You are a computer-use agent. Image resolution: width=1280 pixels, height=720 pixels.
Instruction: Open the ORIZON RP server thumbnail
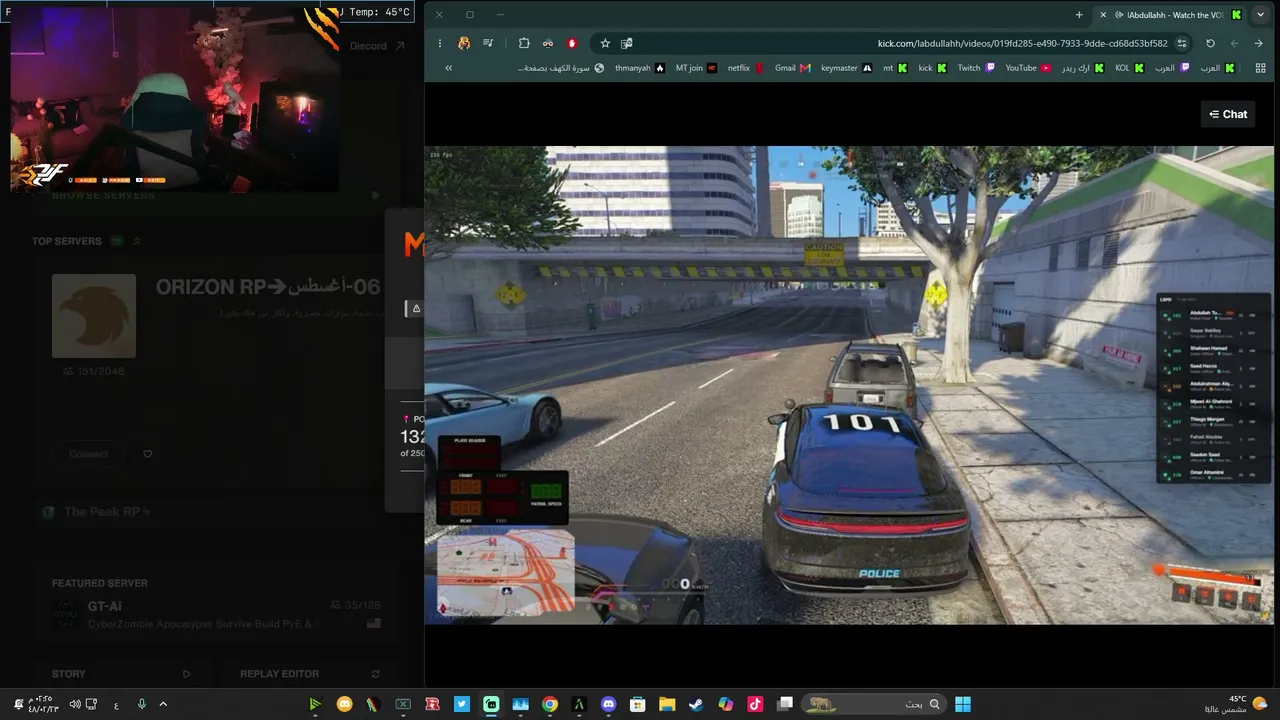(94, 316)
